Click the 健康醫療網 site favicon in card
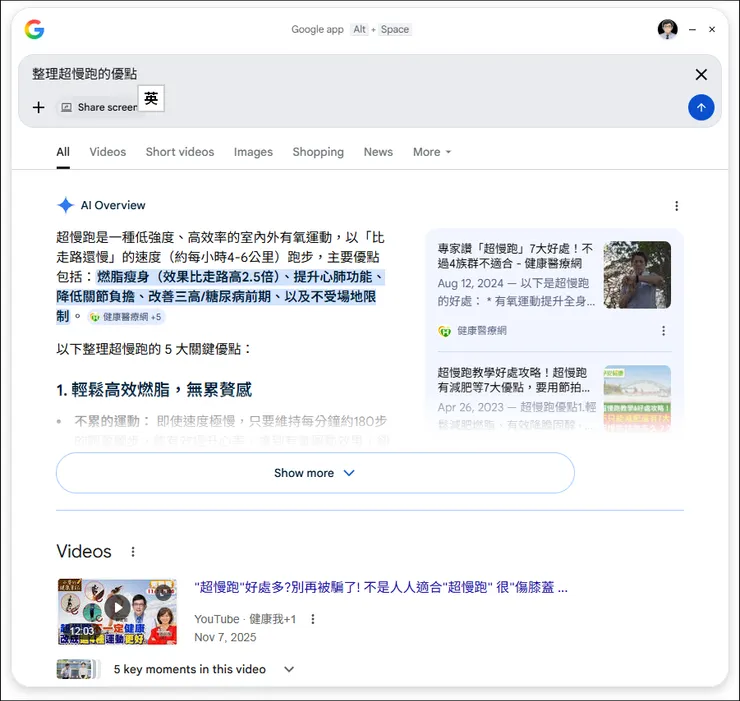The height and width of the screenshot is (701, 740). 444,331
